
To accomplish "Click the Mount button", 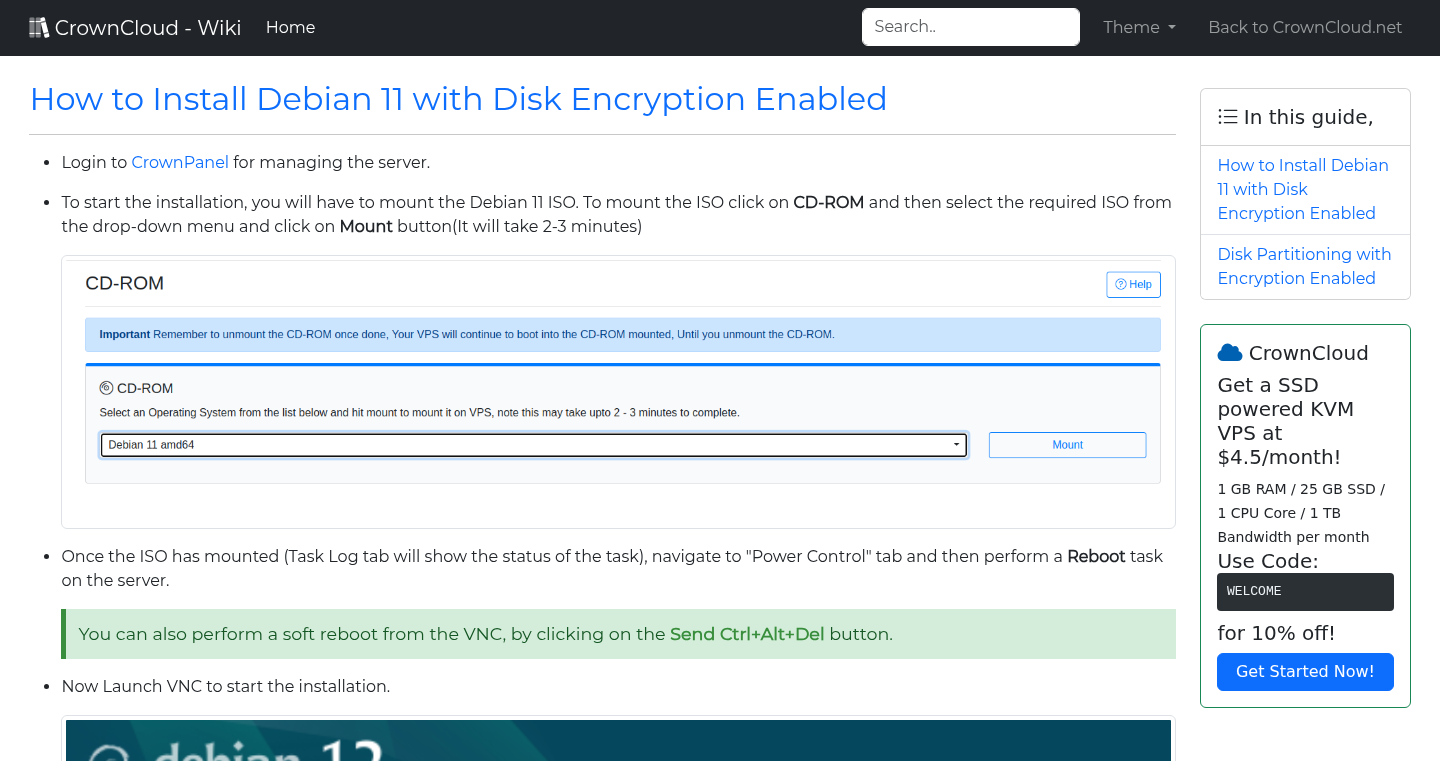I will tap(1067, 444).
